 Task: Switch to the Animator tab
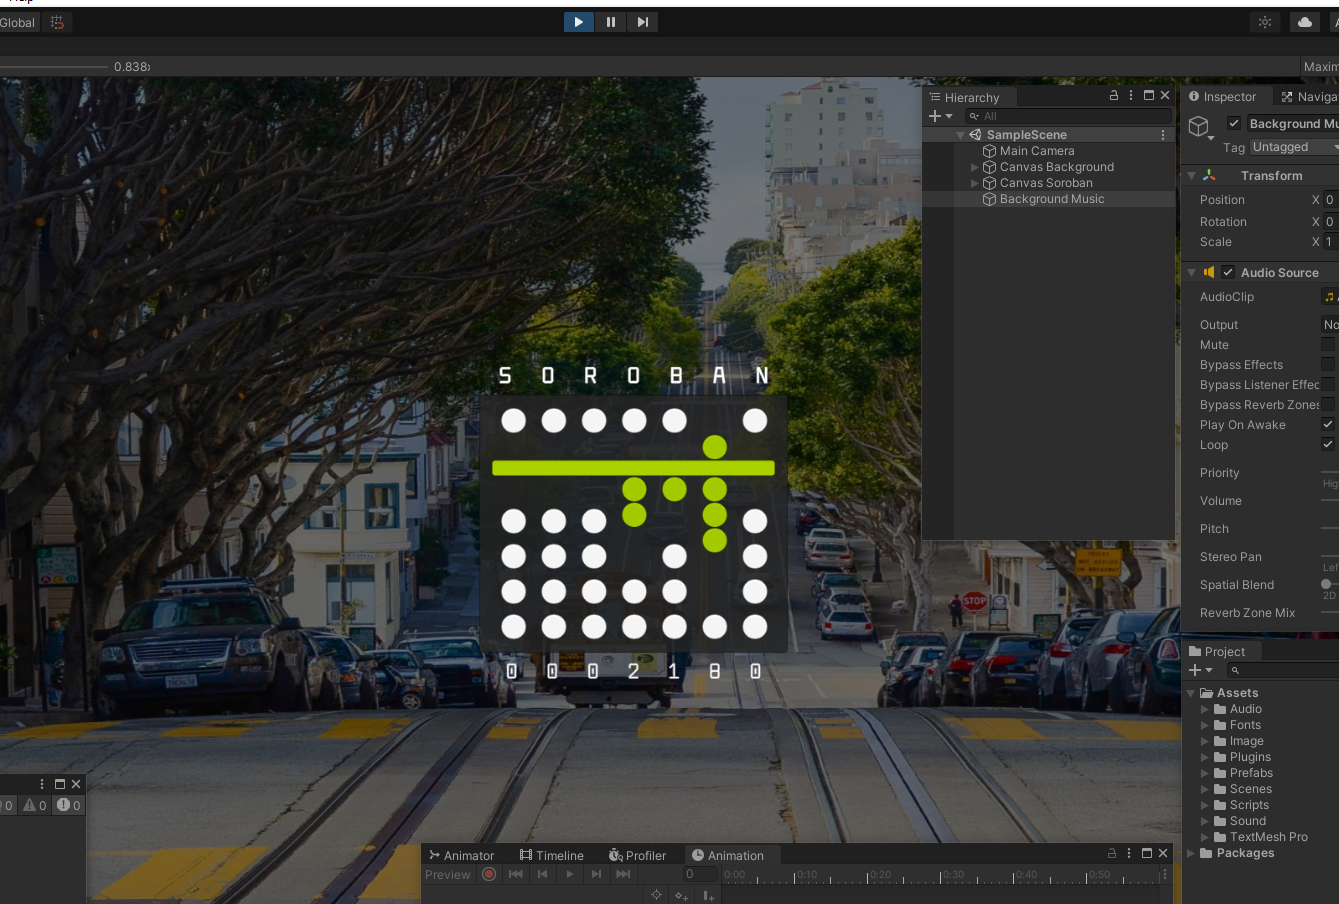(461, 855)
